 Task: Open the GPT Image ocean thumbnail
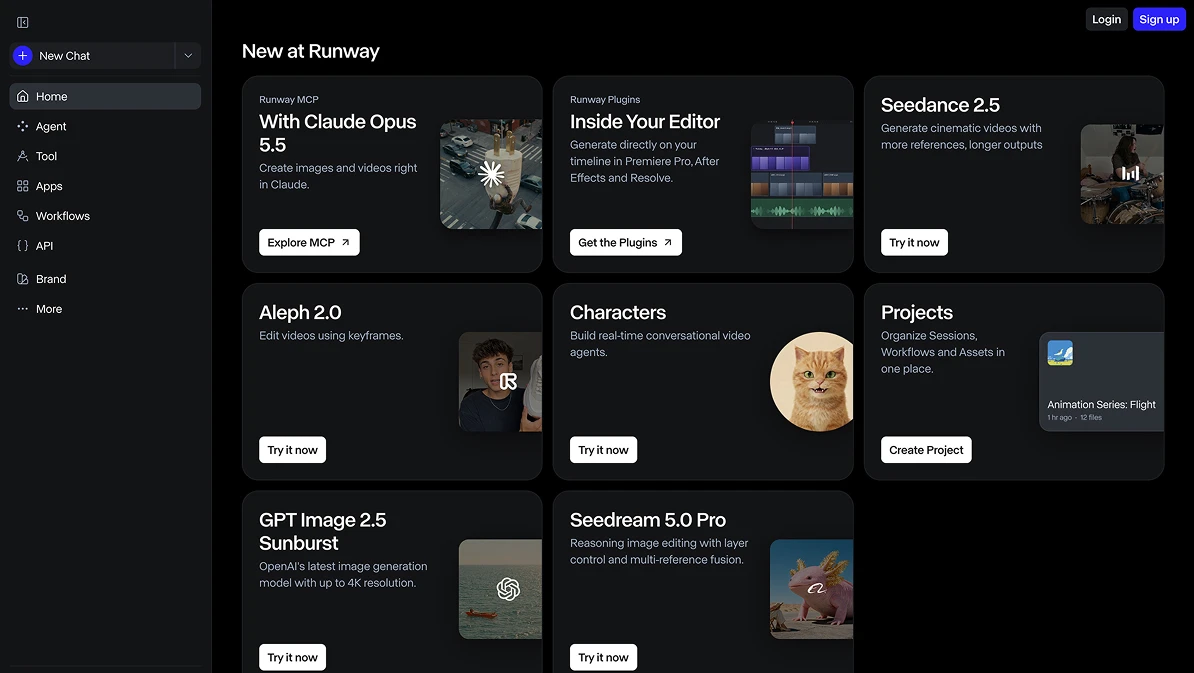(x=500, y=589)
